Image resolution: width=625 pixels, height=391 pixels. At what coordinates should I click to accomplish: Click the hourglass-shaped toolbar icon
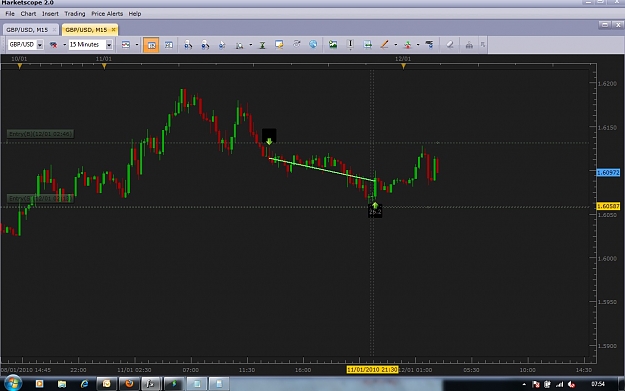[262, 45]
